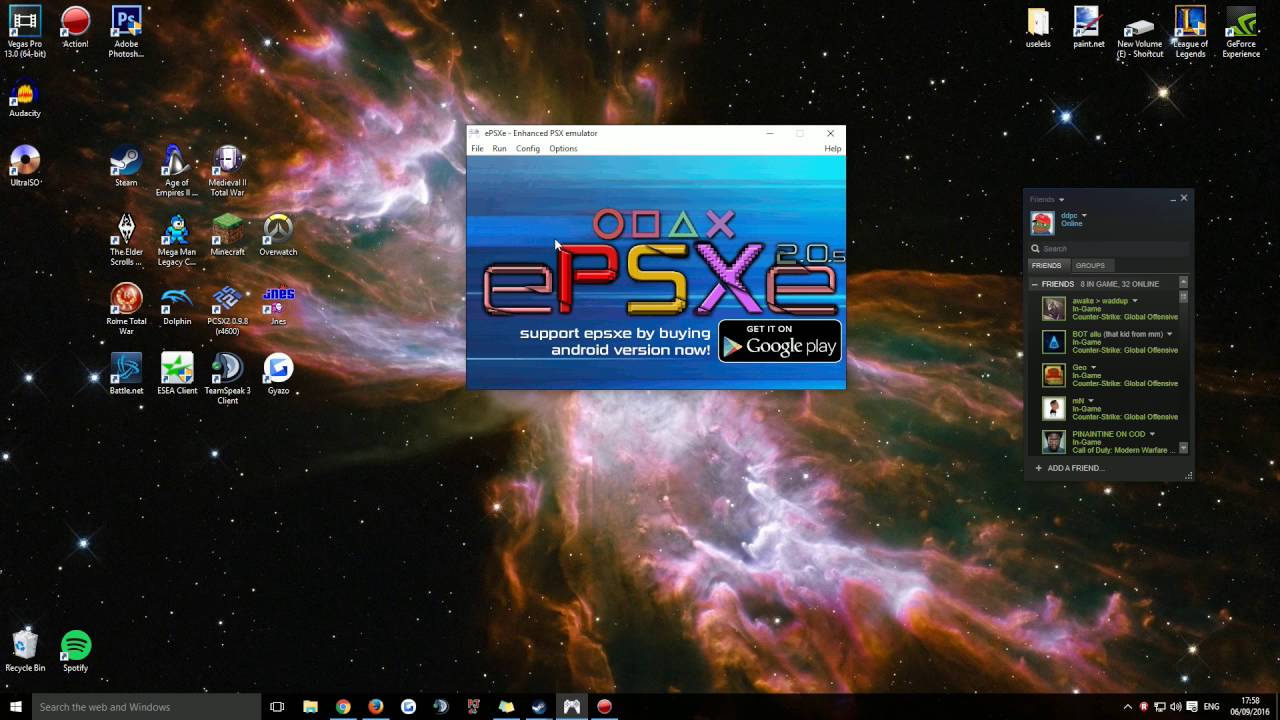Select the Battle.net desktop icon
Viewport: 1280px width, 720px height.
(126, 374)
